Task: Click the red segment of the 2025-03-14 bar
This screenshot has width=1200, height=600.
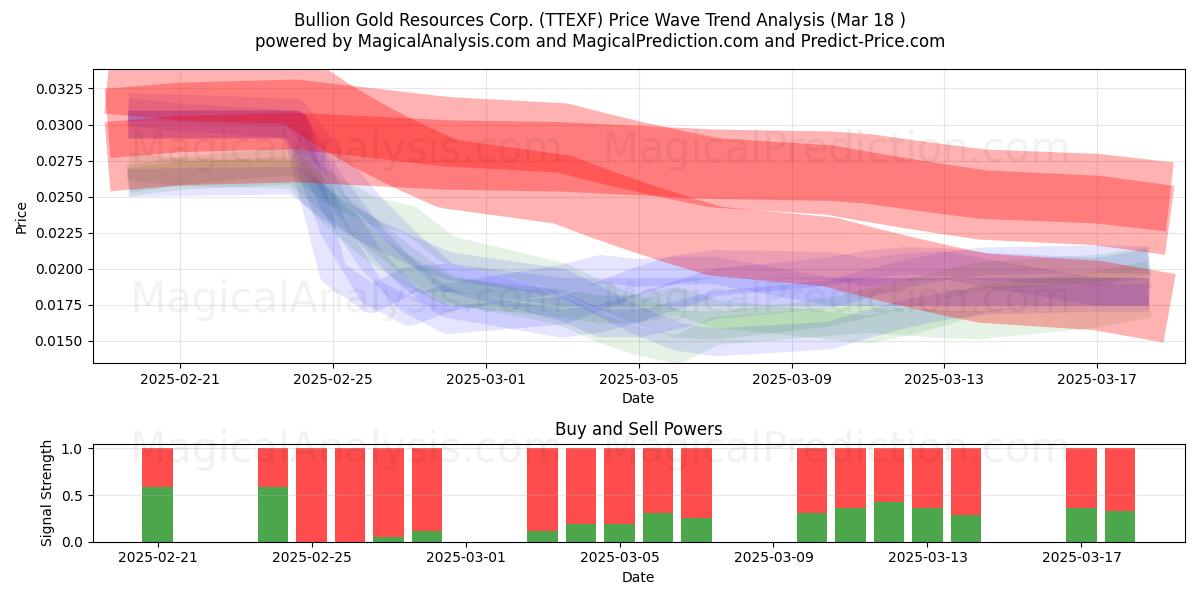Action: tap(966, 482)
